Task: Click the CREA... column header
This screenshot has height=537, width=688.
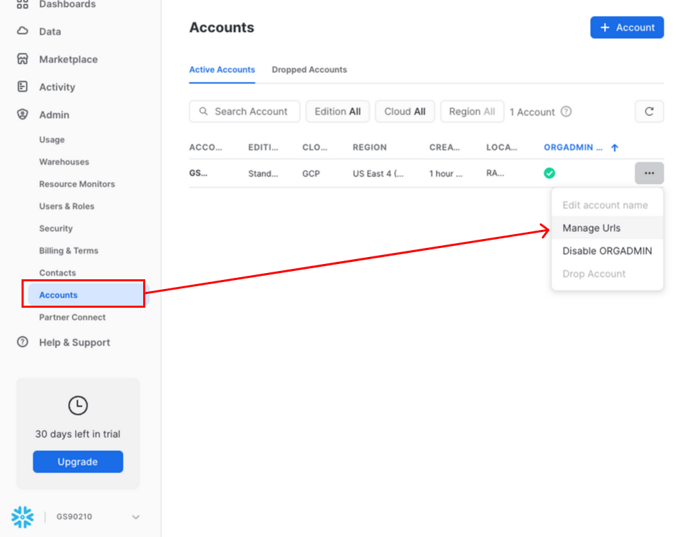Action: click(444, 147)
